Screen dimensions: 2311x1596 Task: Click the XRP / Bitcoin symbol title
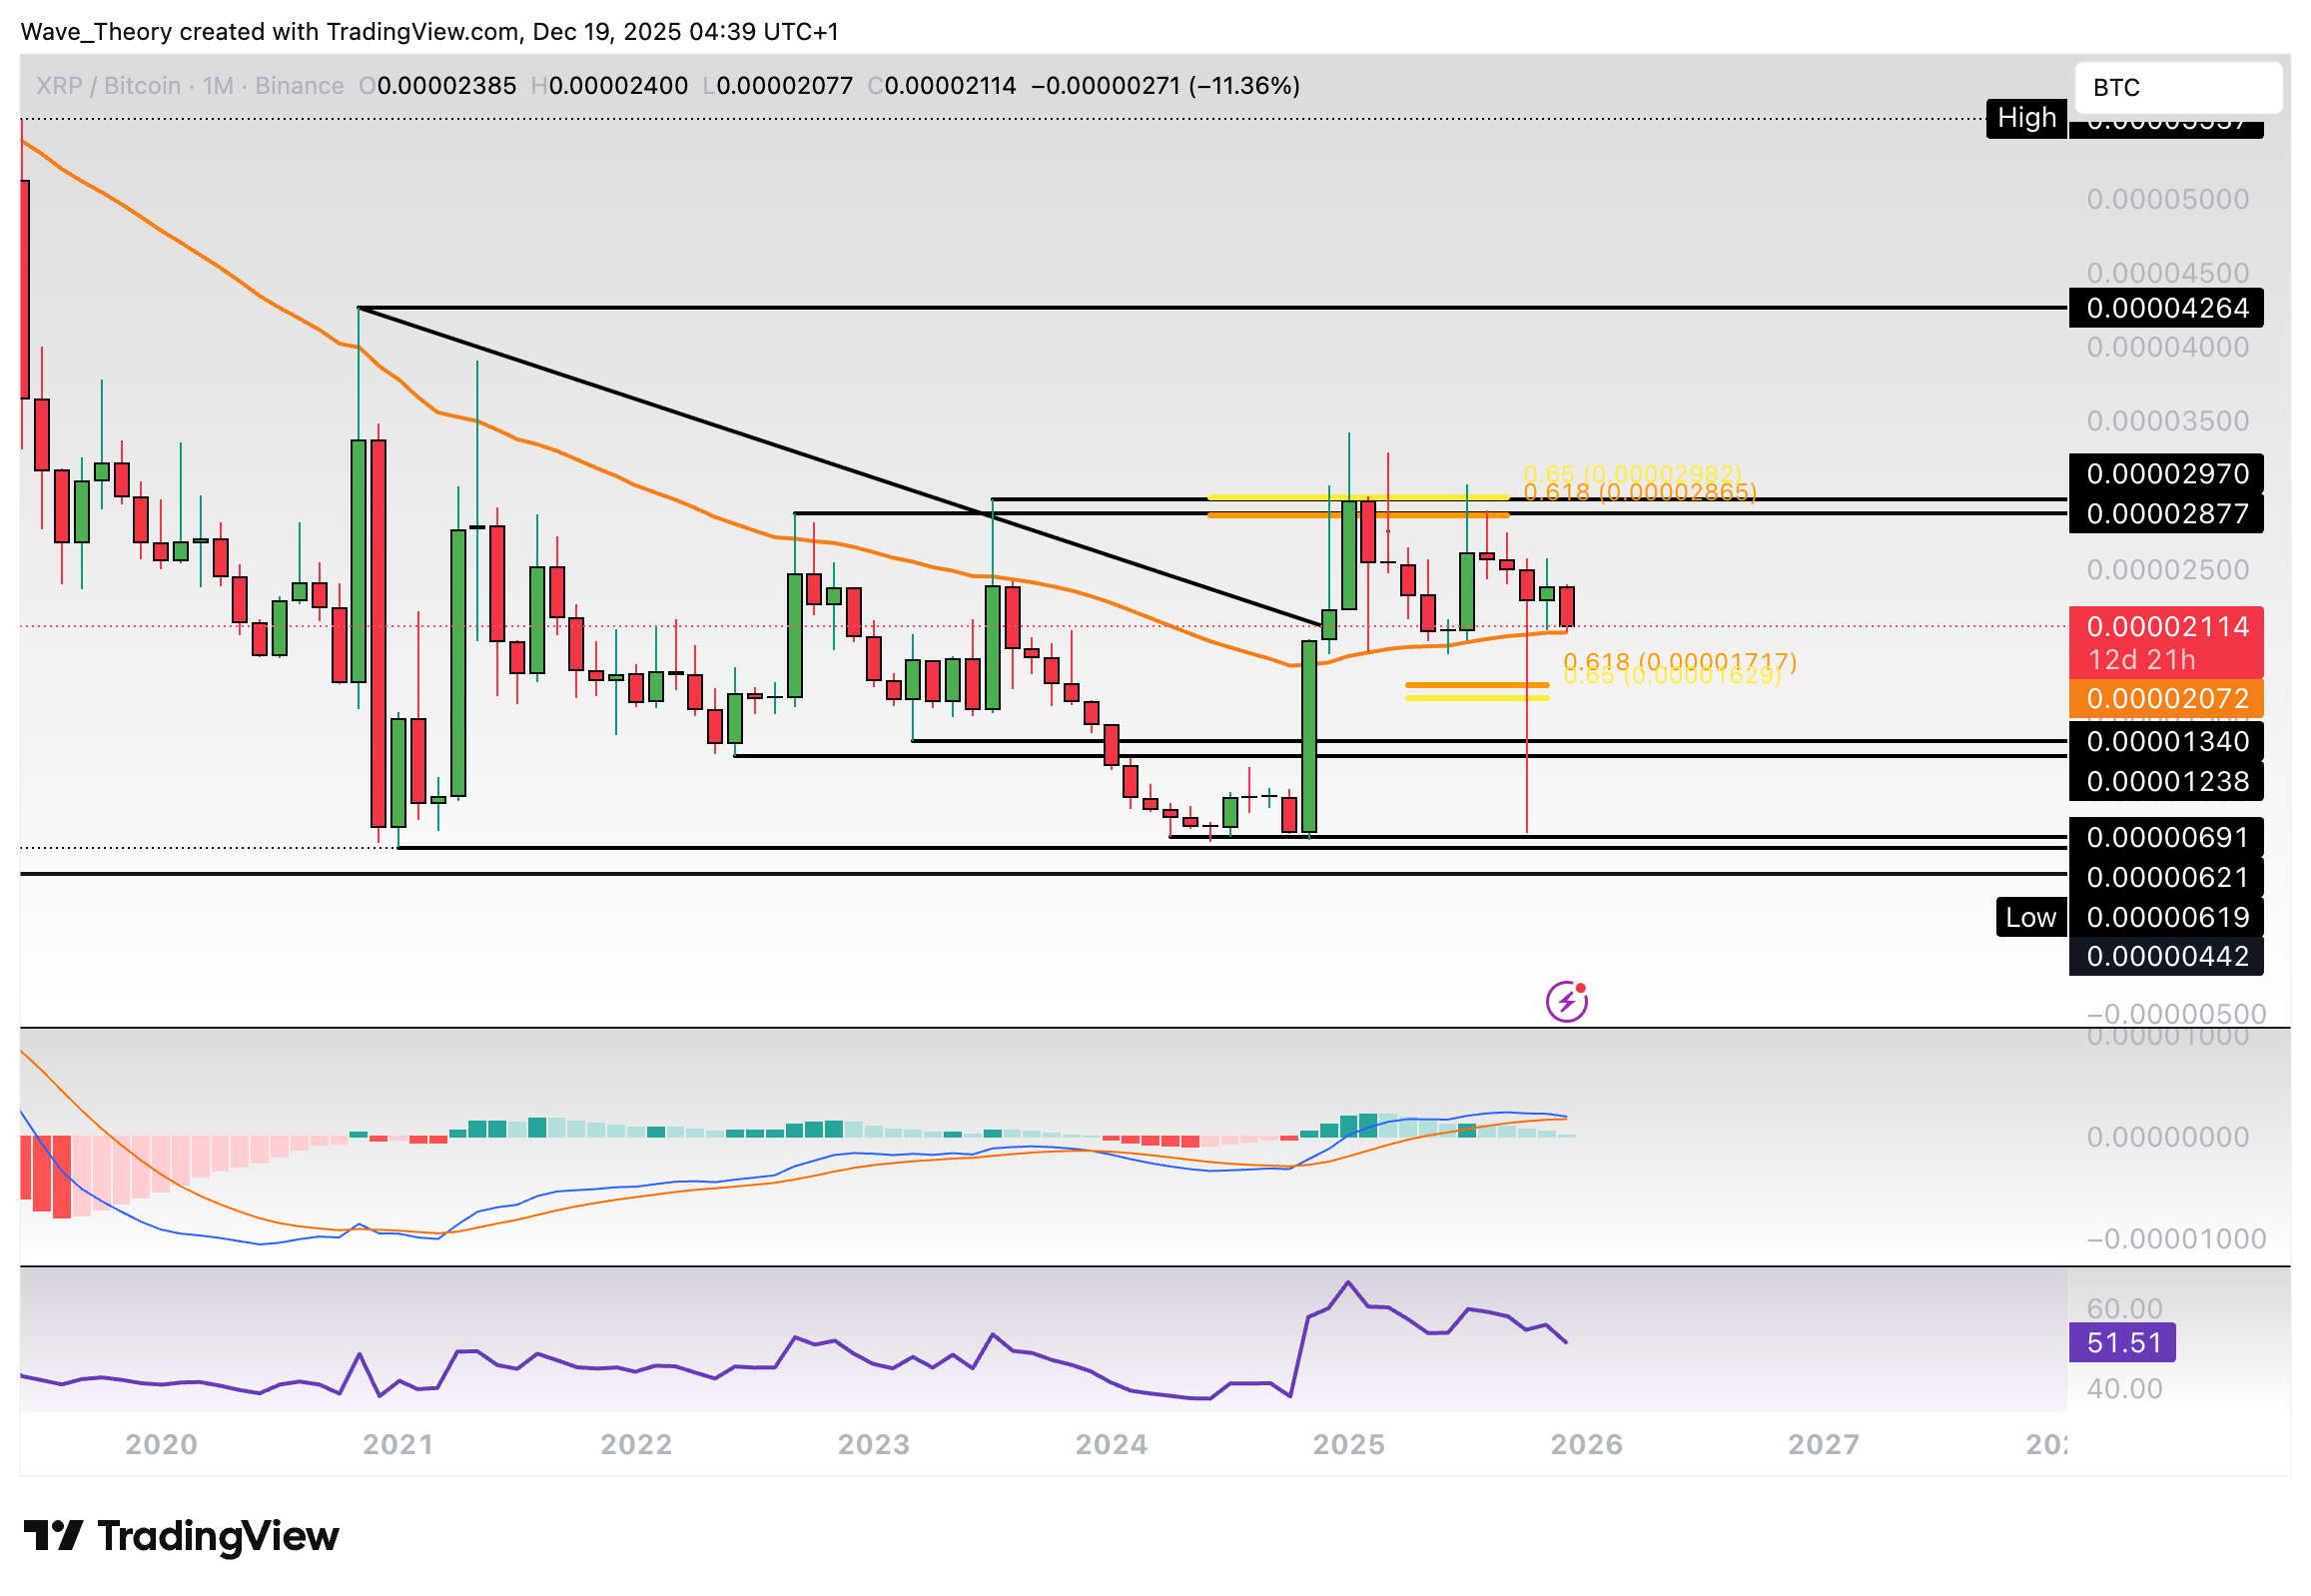108,86
